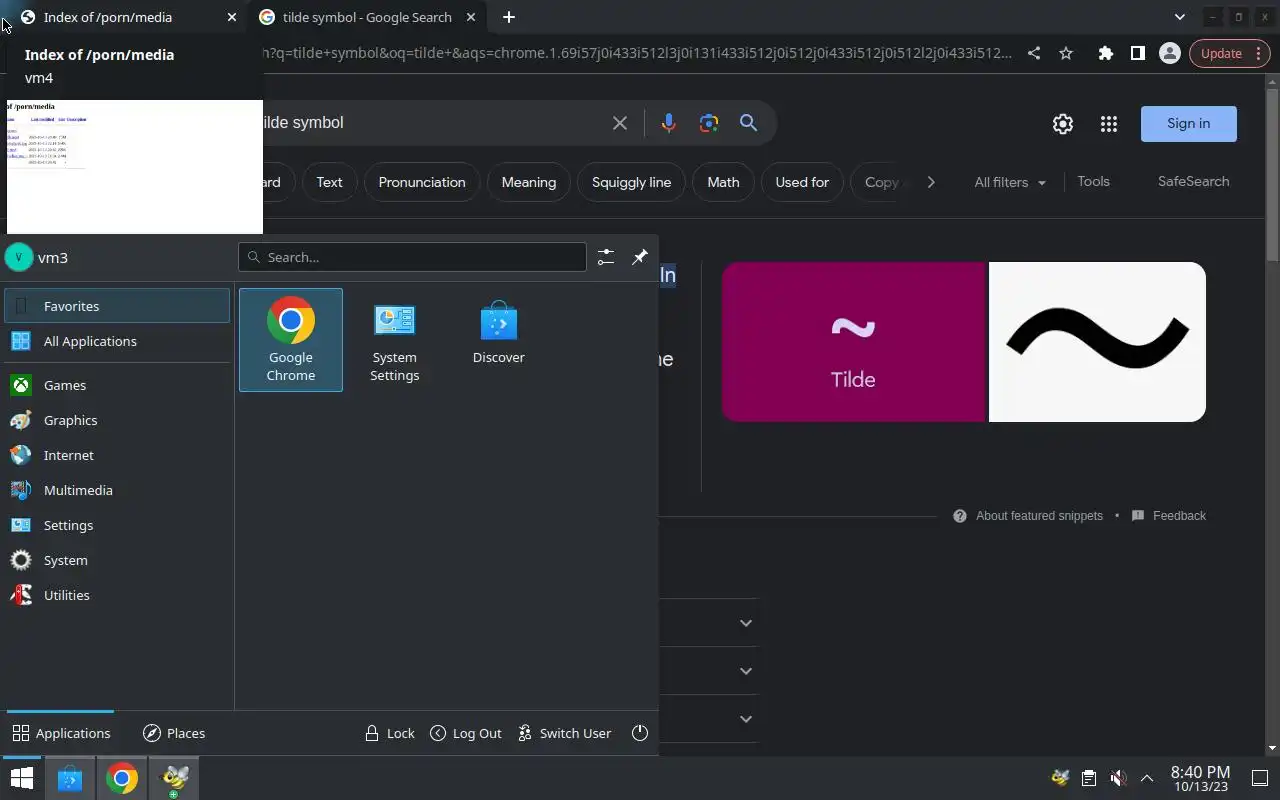Focus the launcher Search field

(x=412, y=257)
